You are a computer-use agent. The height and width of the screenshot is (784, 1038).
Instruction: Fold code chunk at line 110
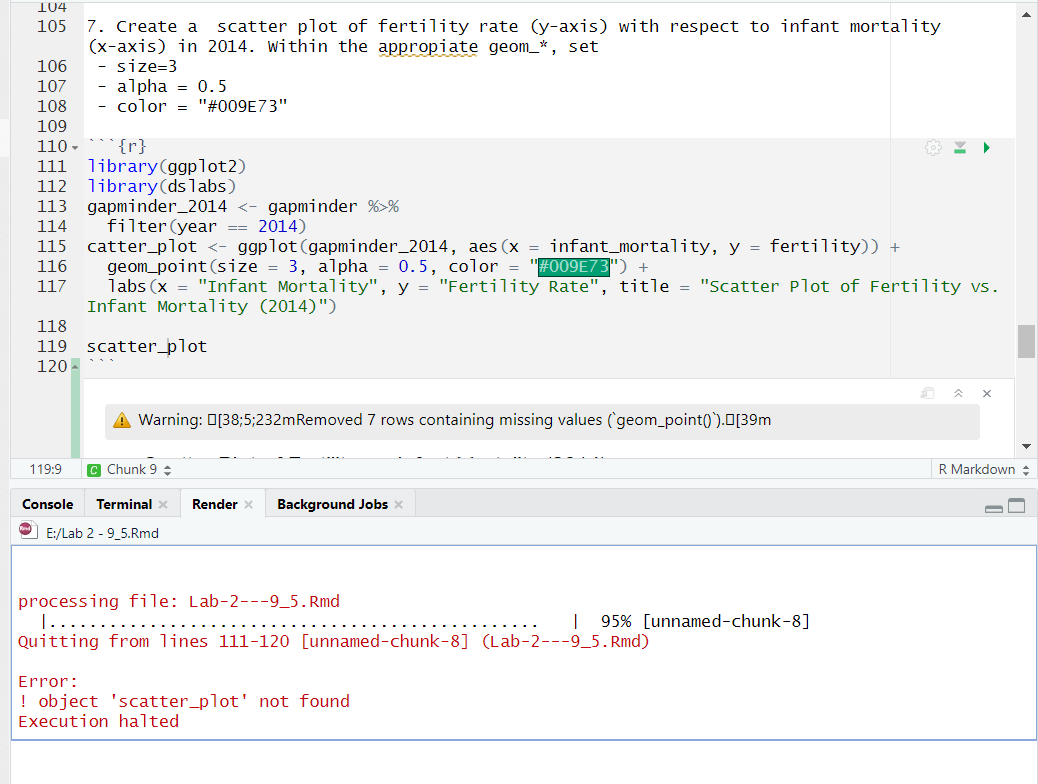pos(75,148)
